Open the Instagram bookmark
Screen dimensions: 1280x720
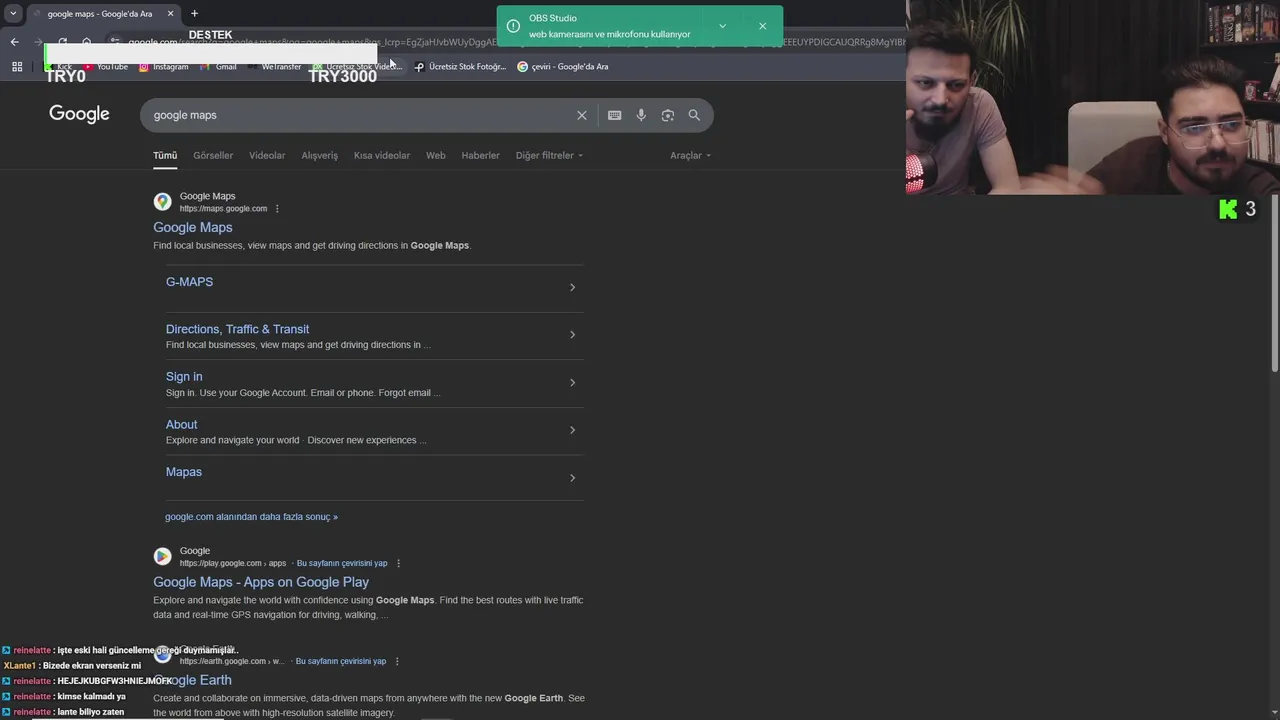point(163,66)
